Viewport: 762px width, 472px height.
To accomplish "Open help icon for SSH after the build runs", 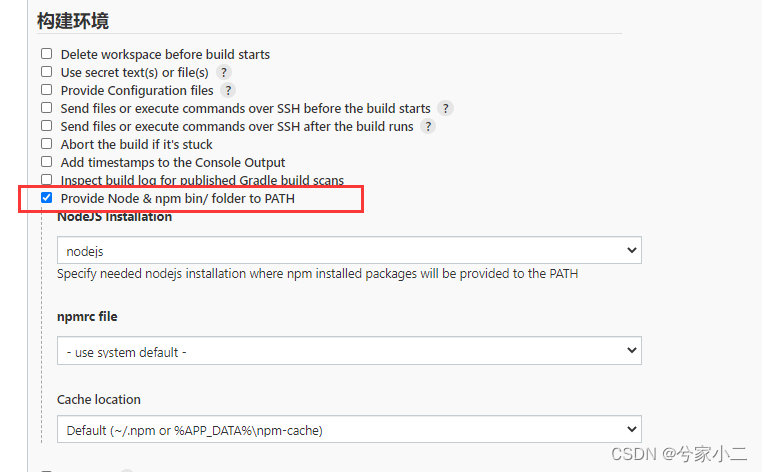I will click(428, 126).
